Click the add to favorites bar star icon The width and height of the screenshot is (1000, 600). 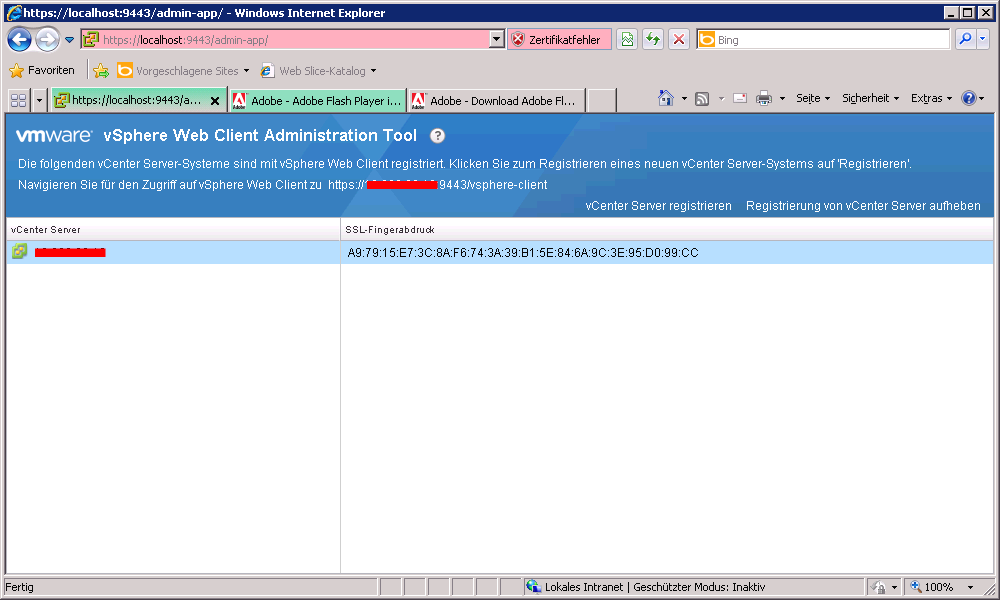(101, 71)
